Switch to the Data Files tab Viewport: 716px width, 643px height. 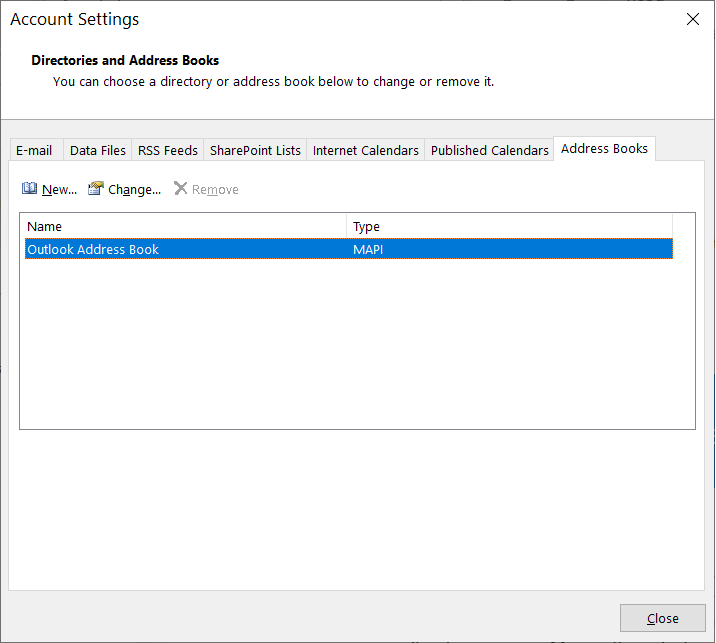pyautogui.click(x=98, y=150)
